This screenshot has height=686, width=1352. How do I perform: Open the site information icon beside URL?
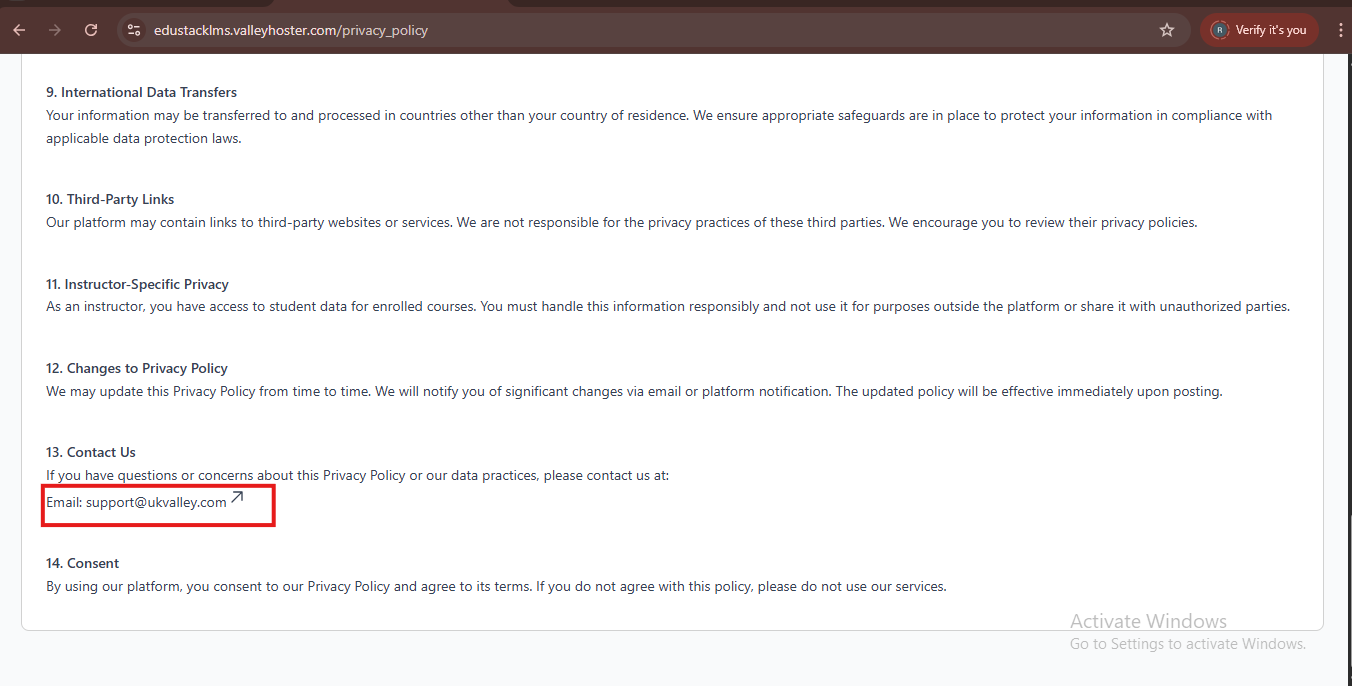pos(134,30)
